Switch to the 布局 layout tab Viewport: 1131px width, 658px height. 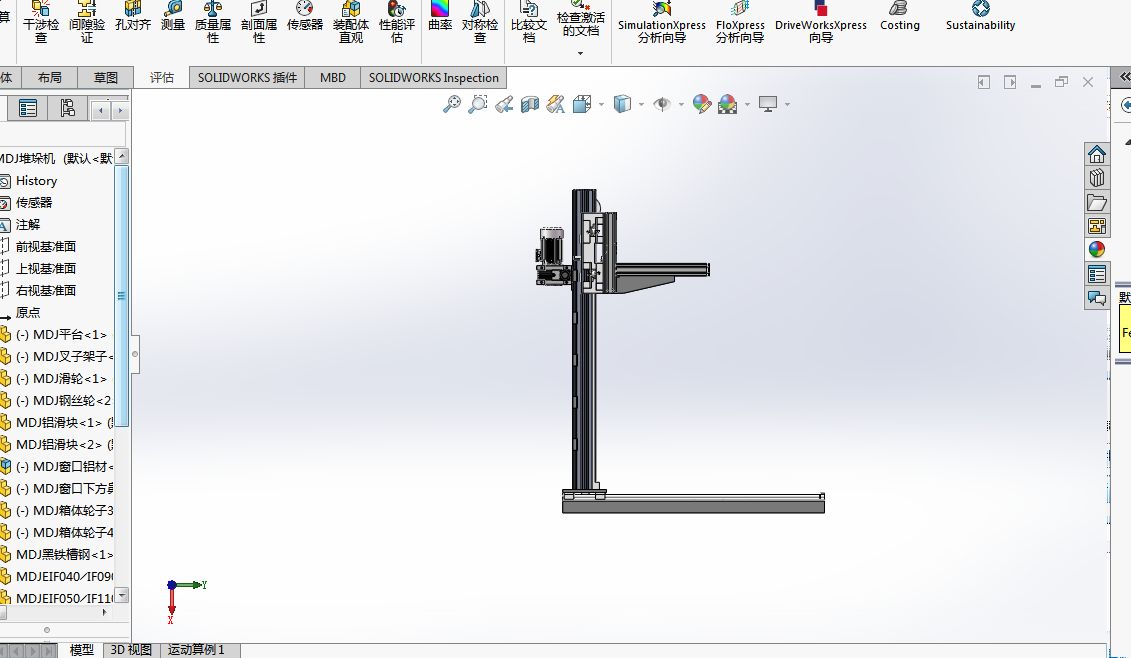[x=50, y=77]
